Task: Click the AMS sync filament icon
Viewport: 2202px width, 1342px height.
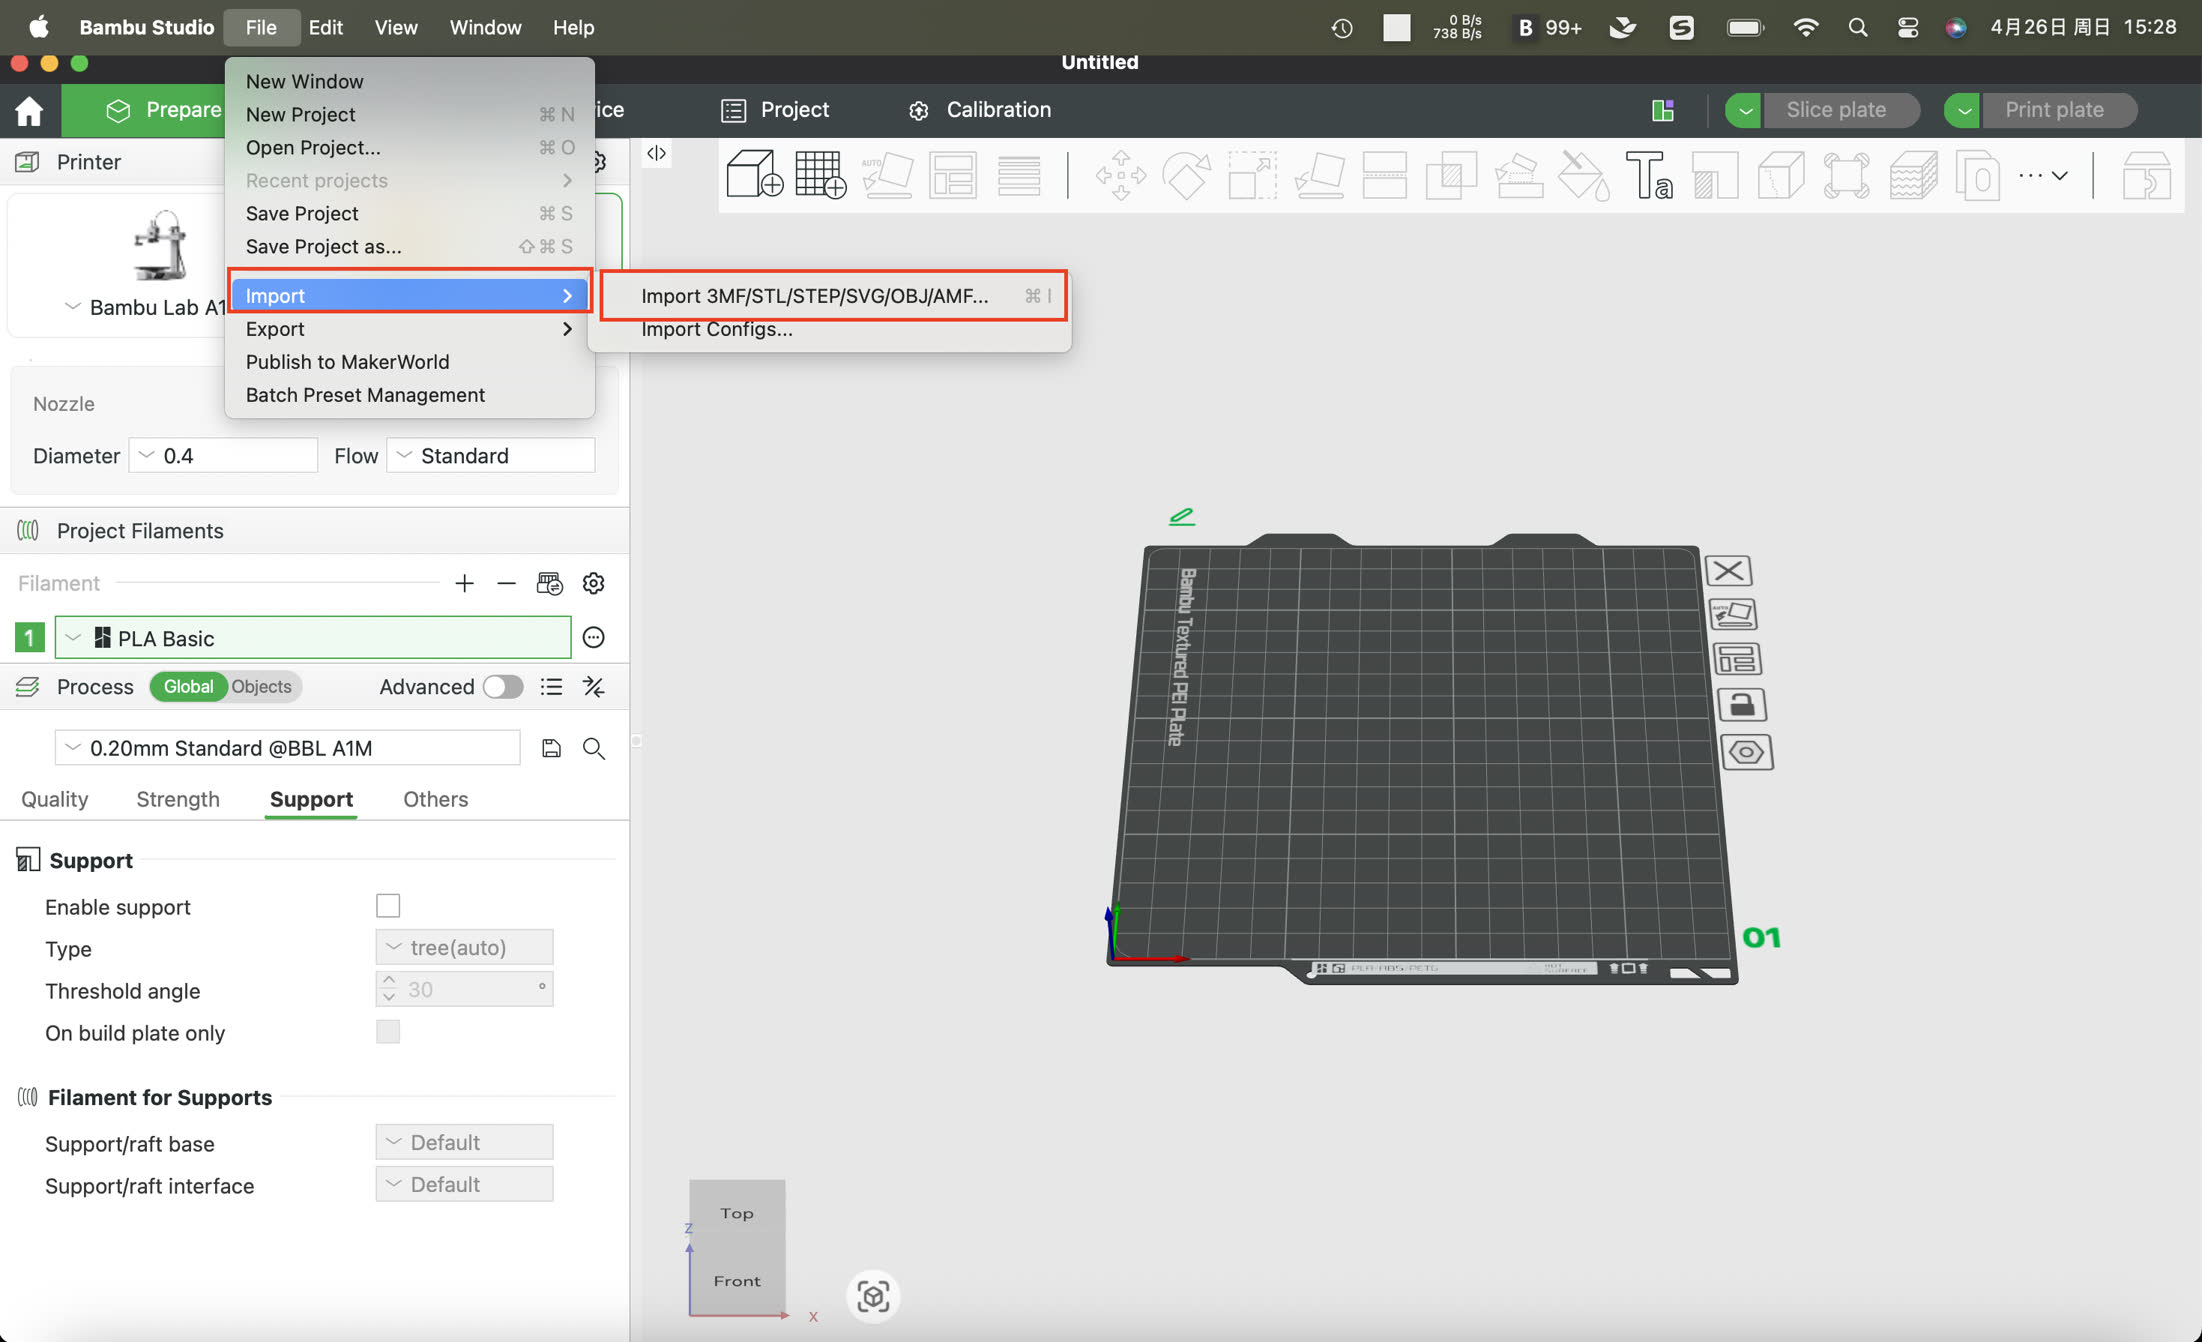Action: click(550, 583)
